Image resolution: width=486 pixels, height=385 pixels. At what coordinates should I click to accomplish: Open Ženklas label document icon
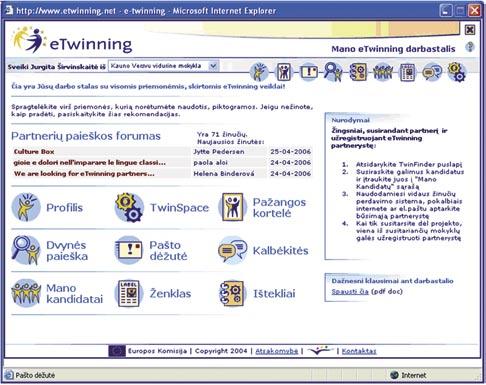click(x=129, y=293)
